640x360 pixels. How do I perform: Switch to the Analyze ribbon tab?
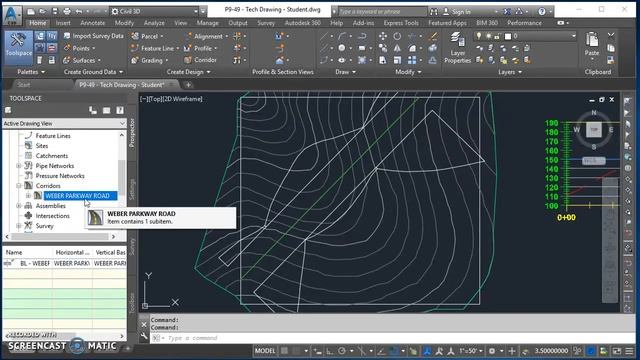tap(154, 23)
